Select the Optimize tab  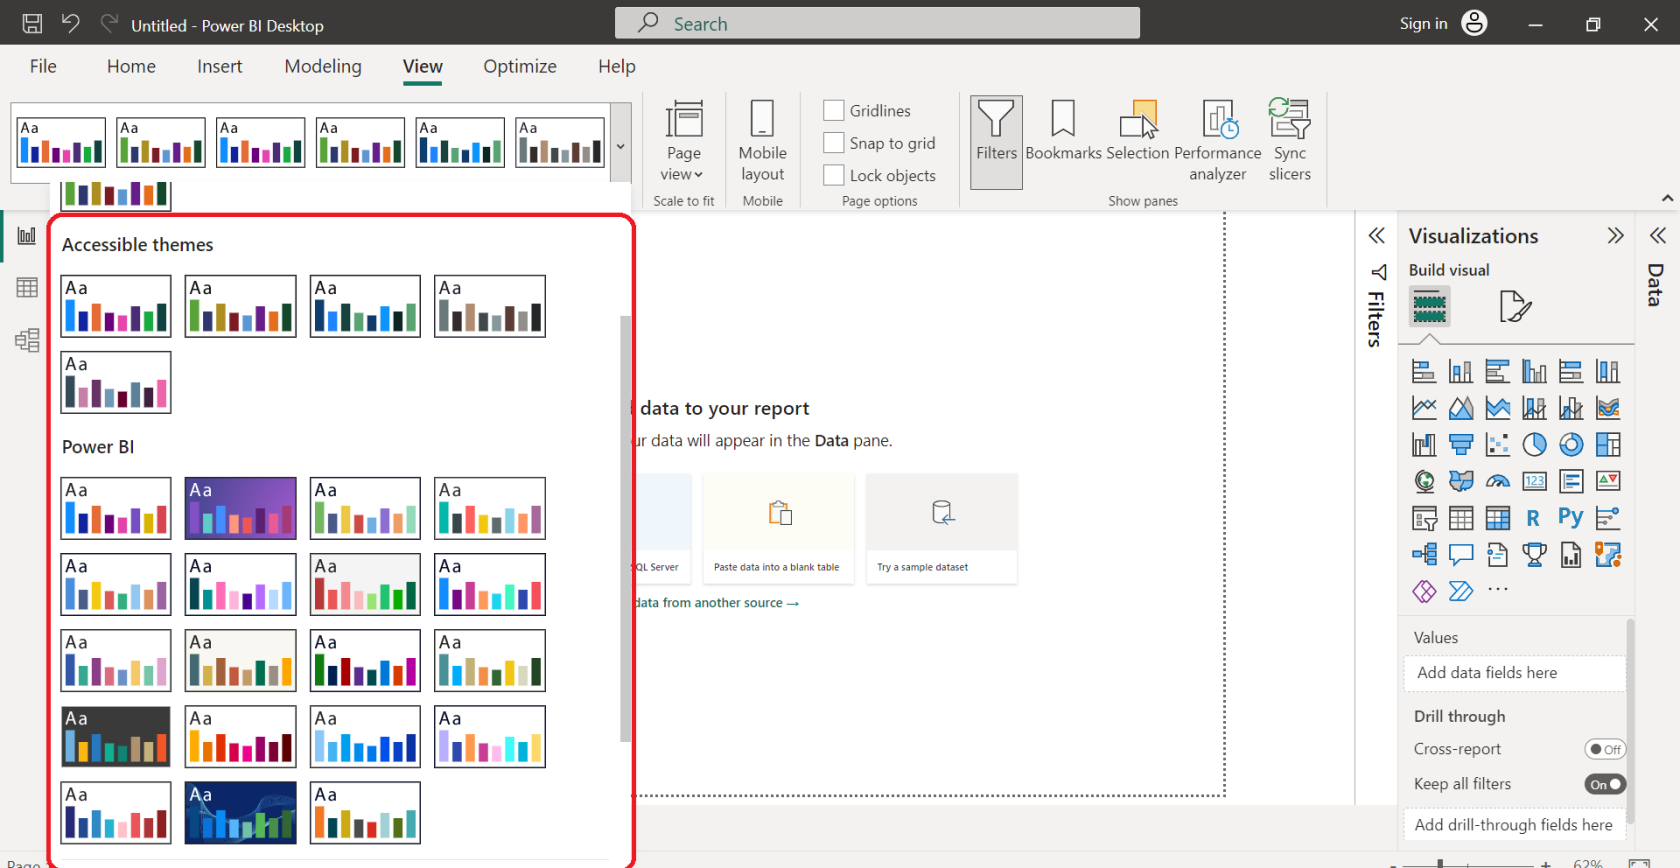tap(520, 66)
